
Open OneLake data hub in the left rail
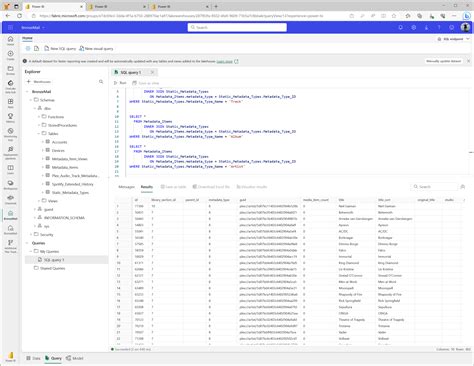(10, 86)
